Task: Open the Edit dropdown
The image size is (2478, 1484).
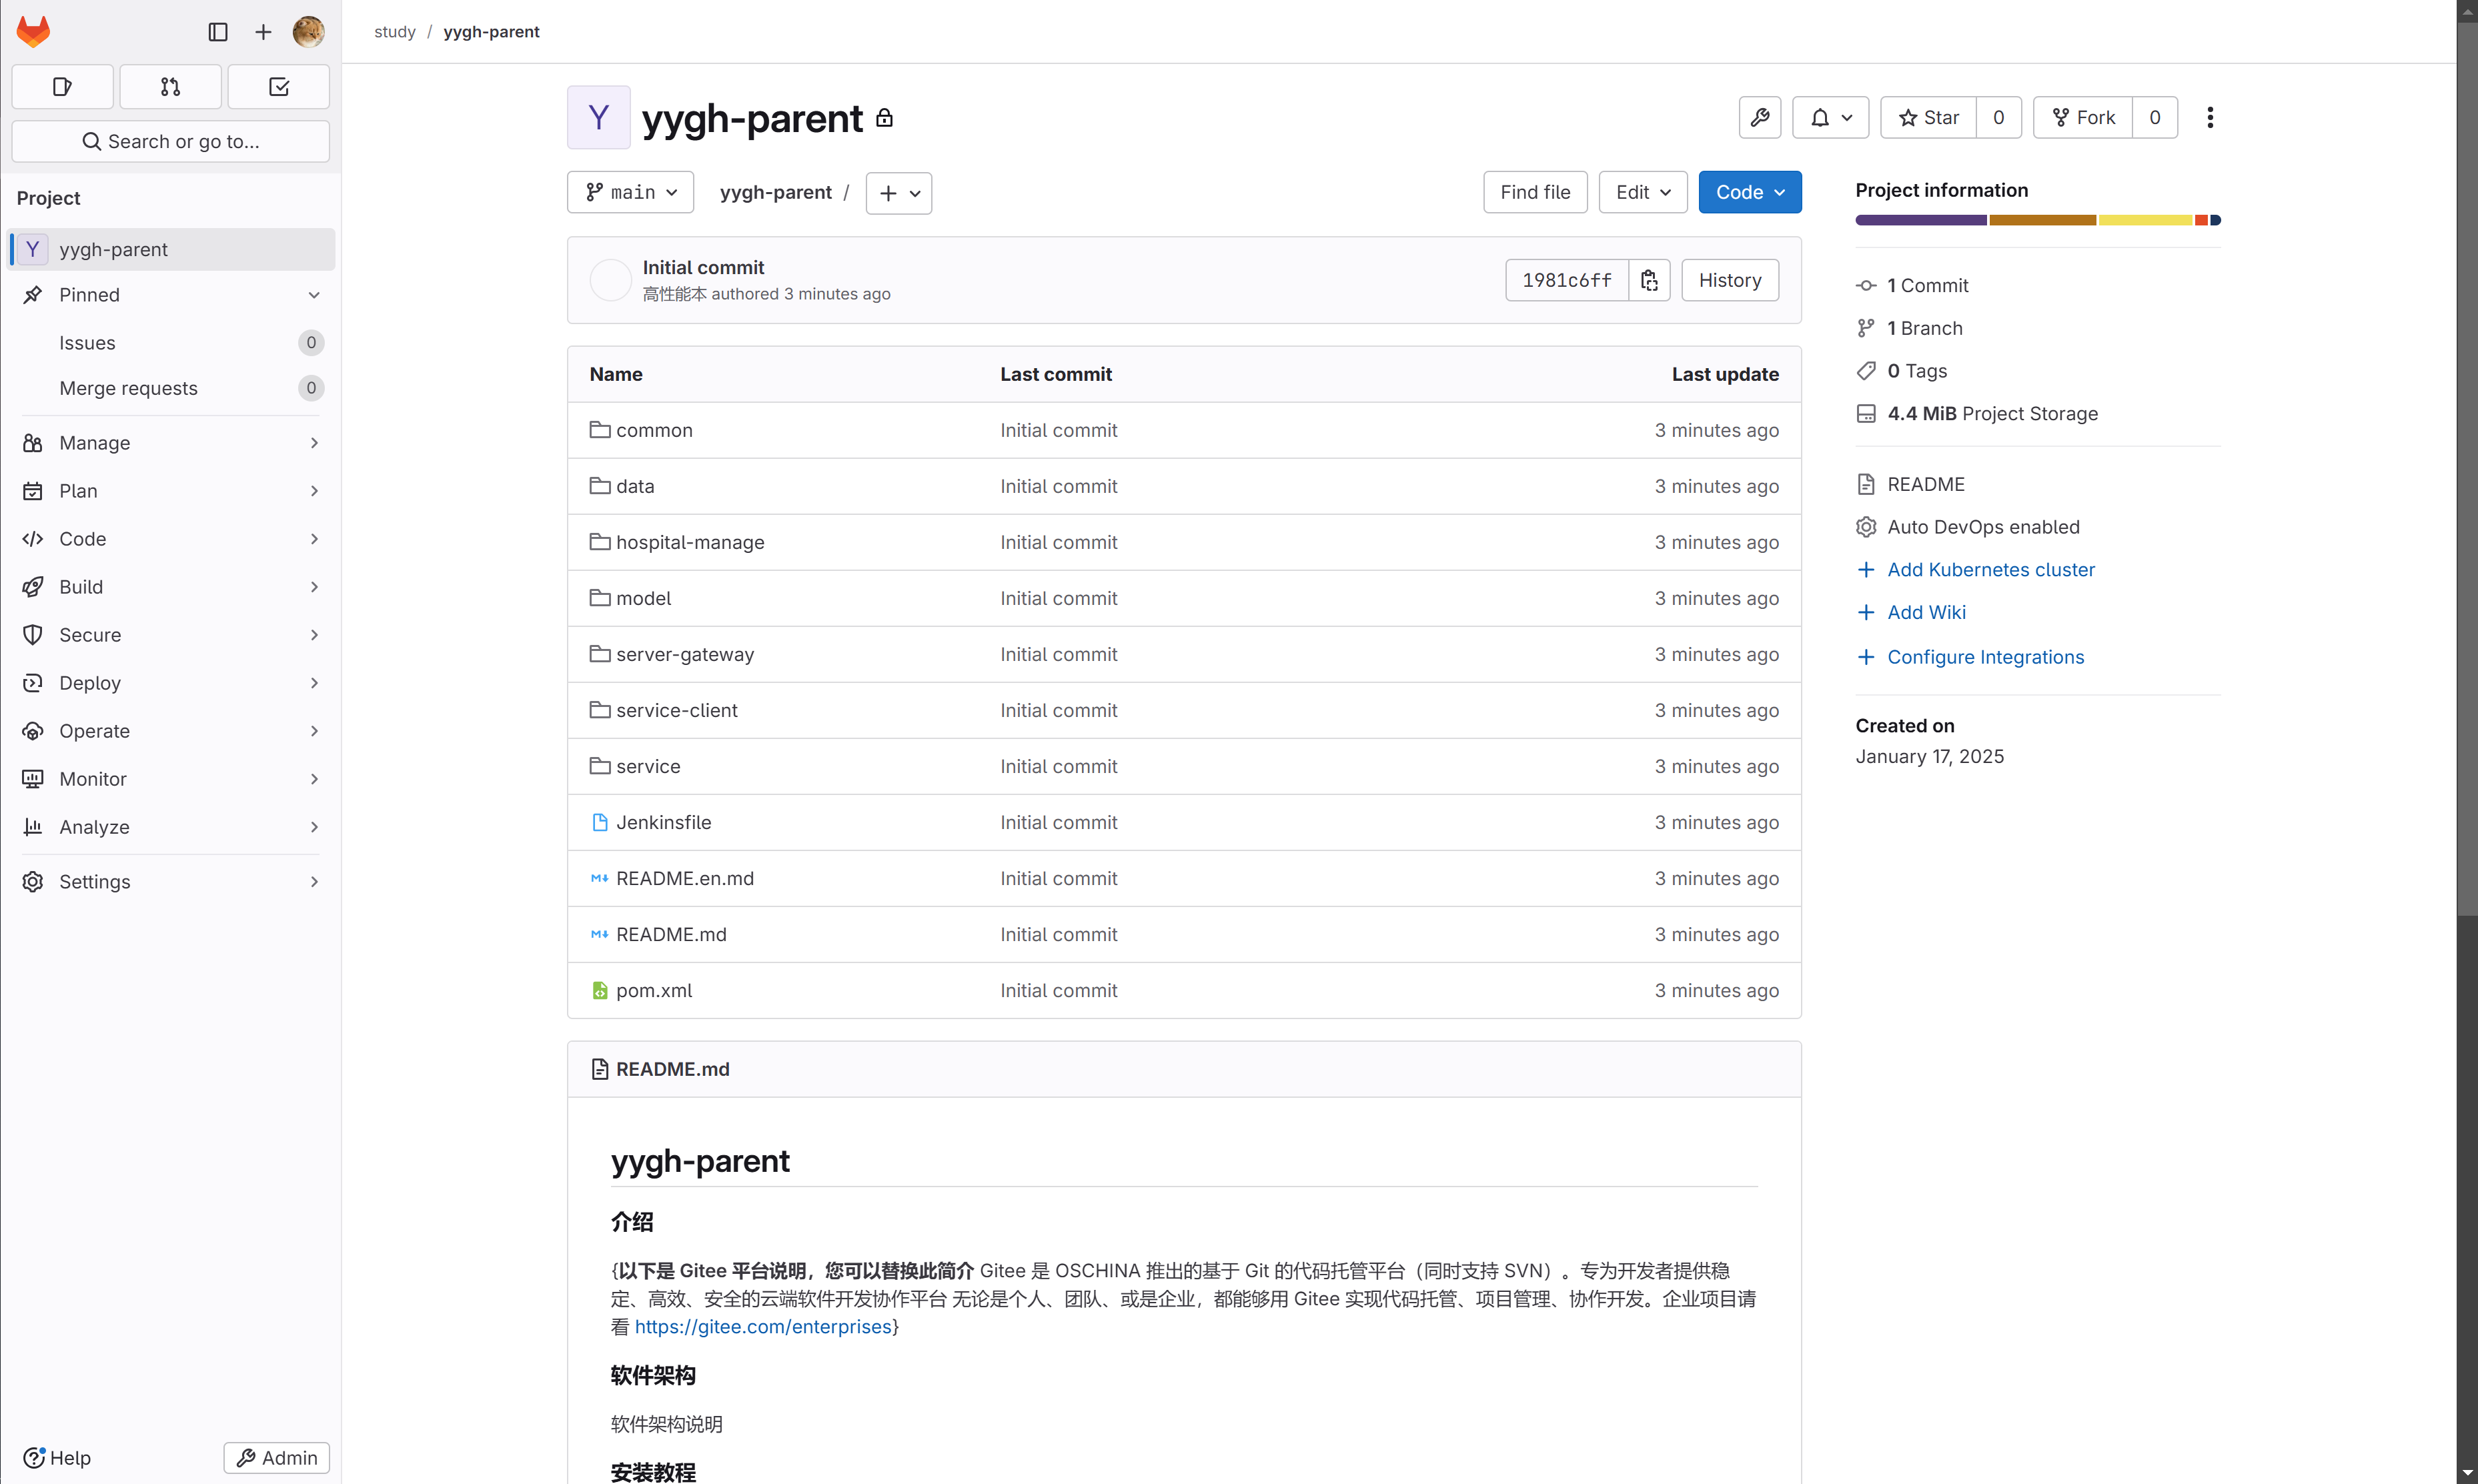Action: 1642,192
